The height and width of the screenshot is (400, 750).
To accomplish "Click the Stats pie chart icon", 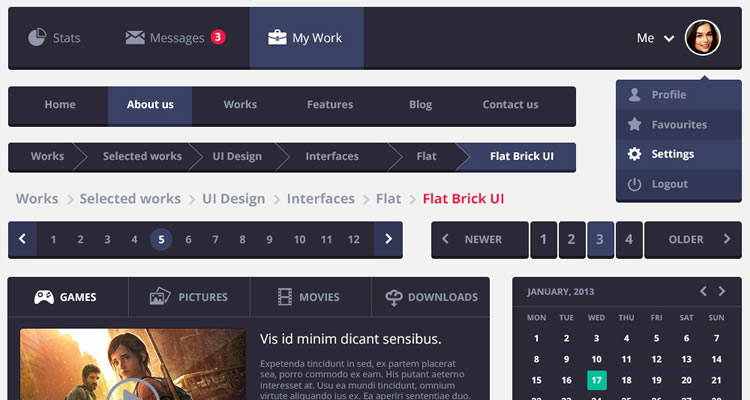I will 37,38.
